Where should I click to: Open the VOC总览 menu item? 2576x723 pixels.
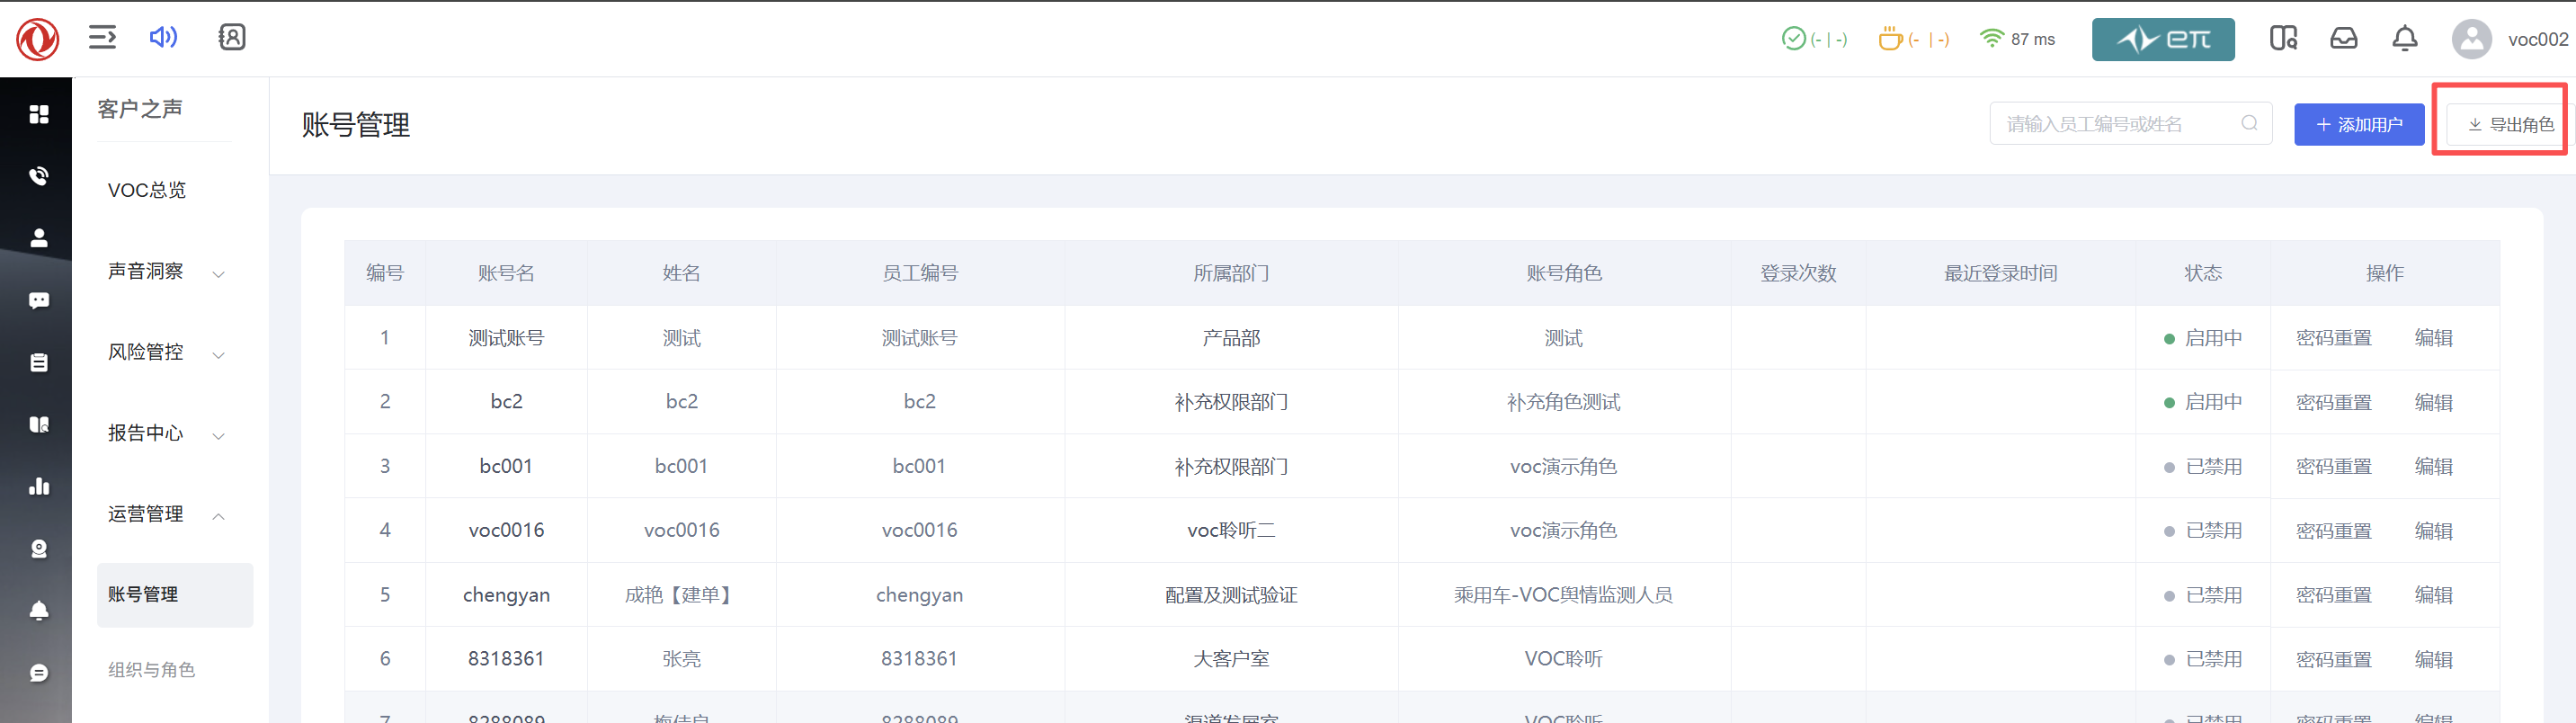pos(147,190)
